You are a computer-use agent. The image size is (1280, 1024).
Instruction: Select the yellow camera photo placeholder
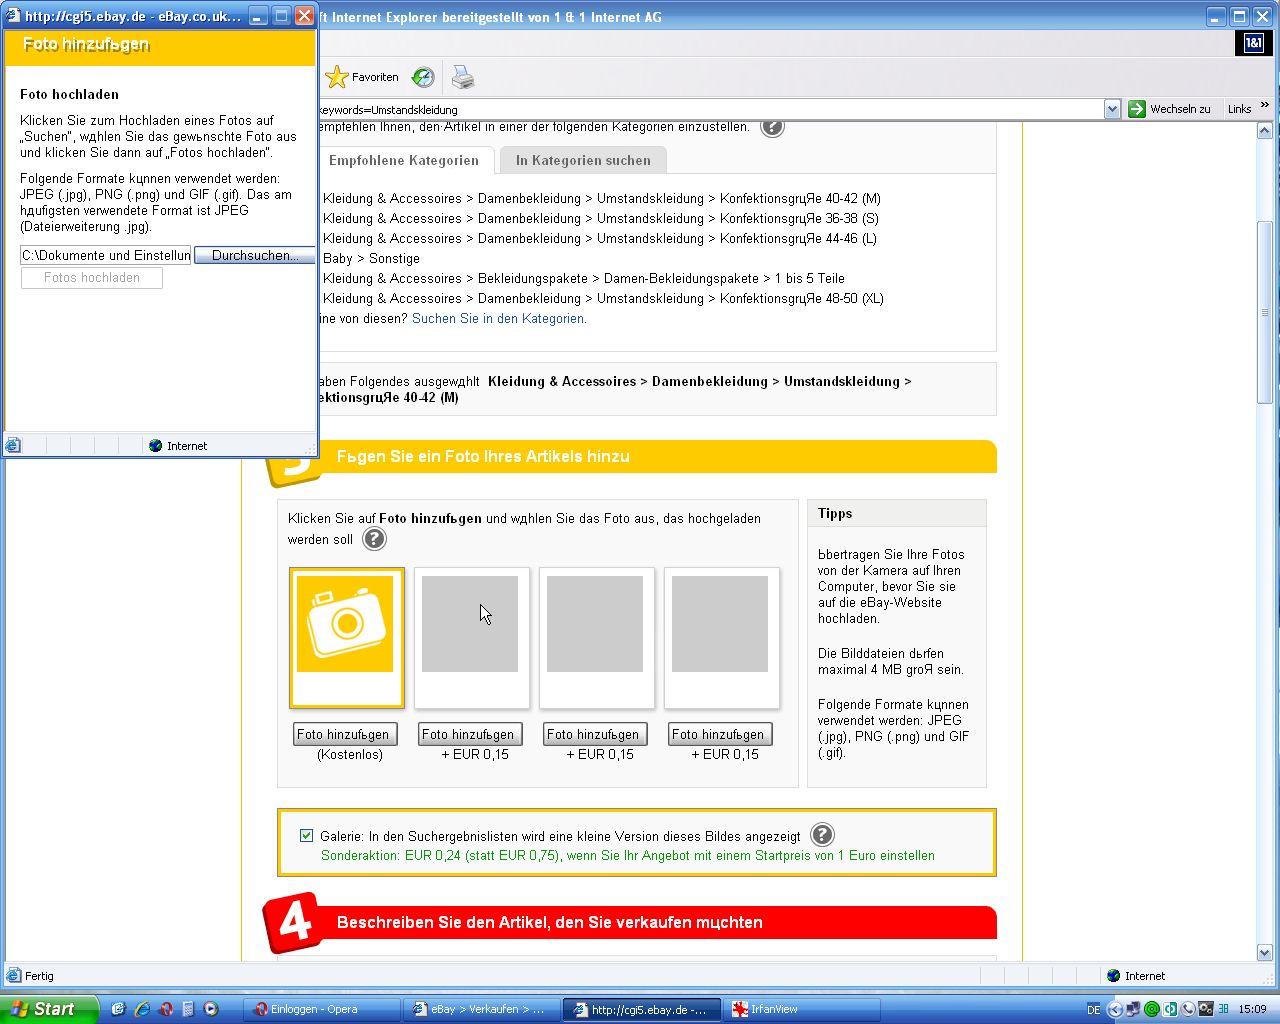pyautogui.click(x=346, y=637)
